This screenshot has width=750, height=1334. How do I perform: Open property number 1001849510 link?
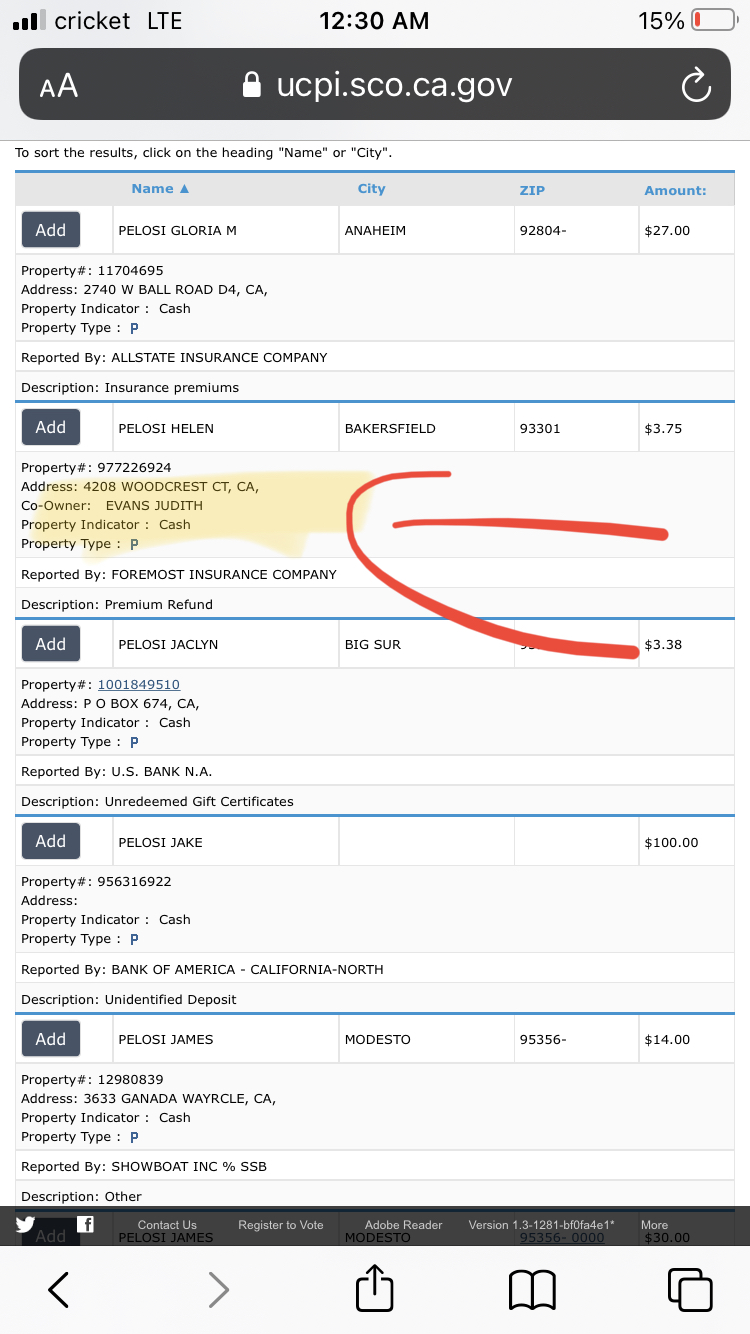(138, 685)
